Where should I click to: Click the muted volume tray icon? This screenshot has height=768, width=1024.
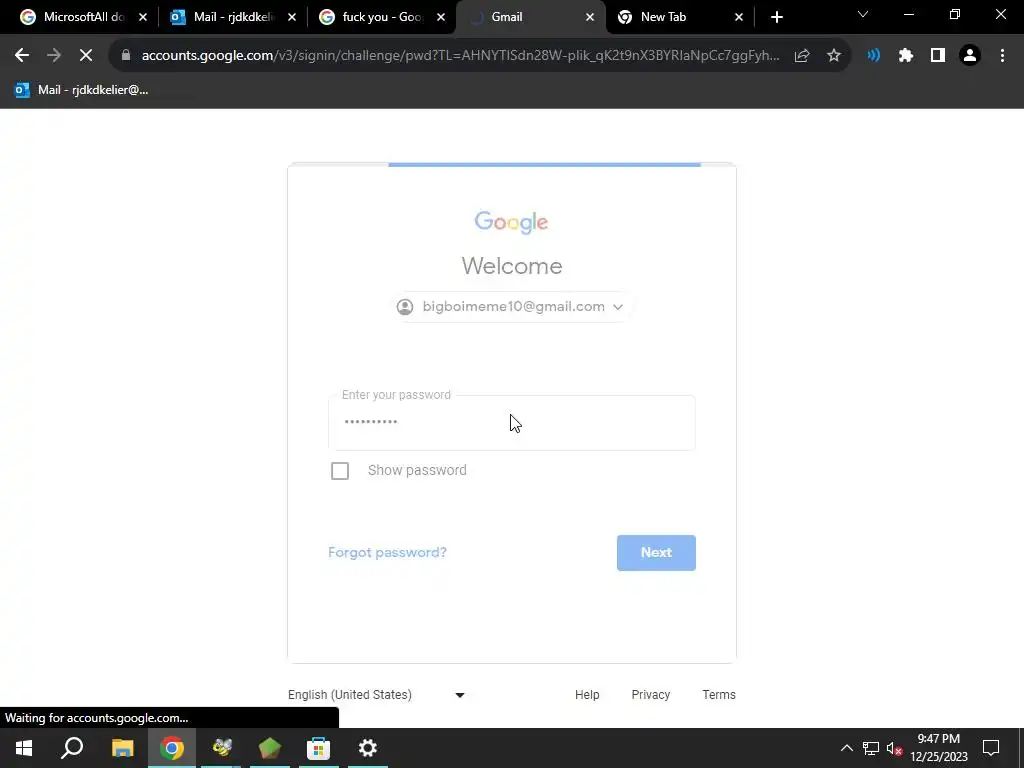pos(895,748)
